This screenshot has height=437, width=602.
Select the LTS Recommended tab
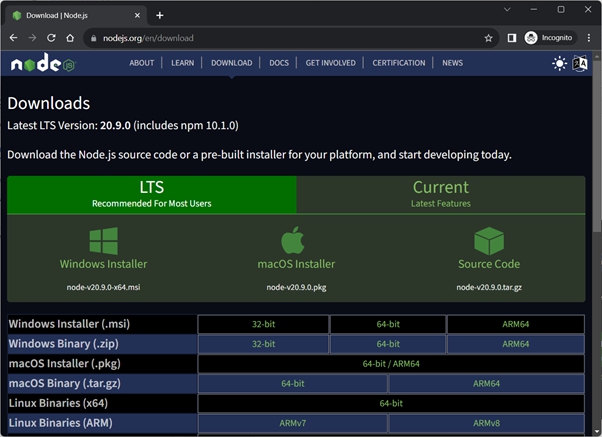(x=152, y=193)
